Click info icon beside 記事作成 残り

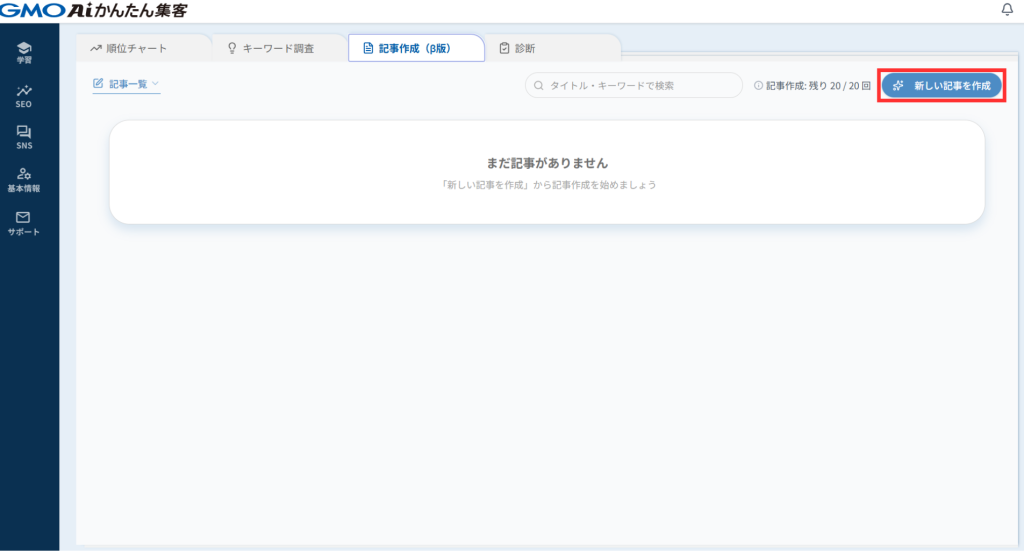[759, 86]
